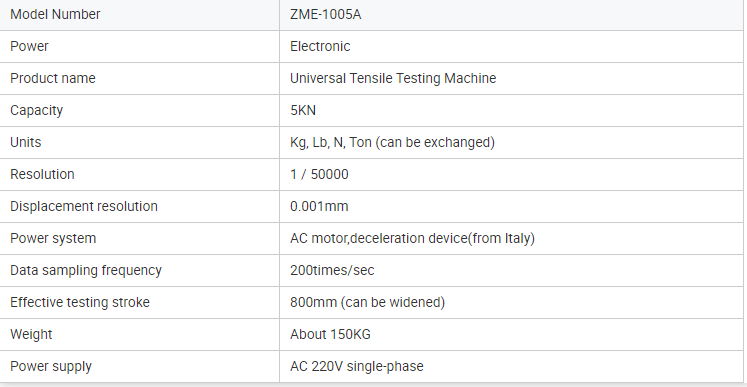Click the Data sampling frequency label
Image resolution: width=747 pixels, height=387 pixels.
[86, 270]
